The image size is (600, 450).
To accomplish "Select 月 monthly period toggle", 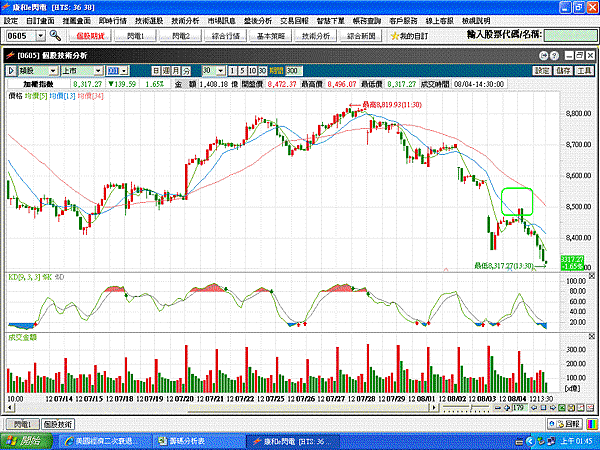I will point(176,71).
